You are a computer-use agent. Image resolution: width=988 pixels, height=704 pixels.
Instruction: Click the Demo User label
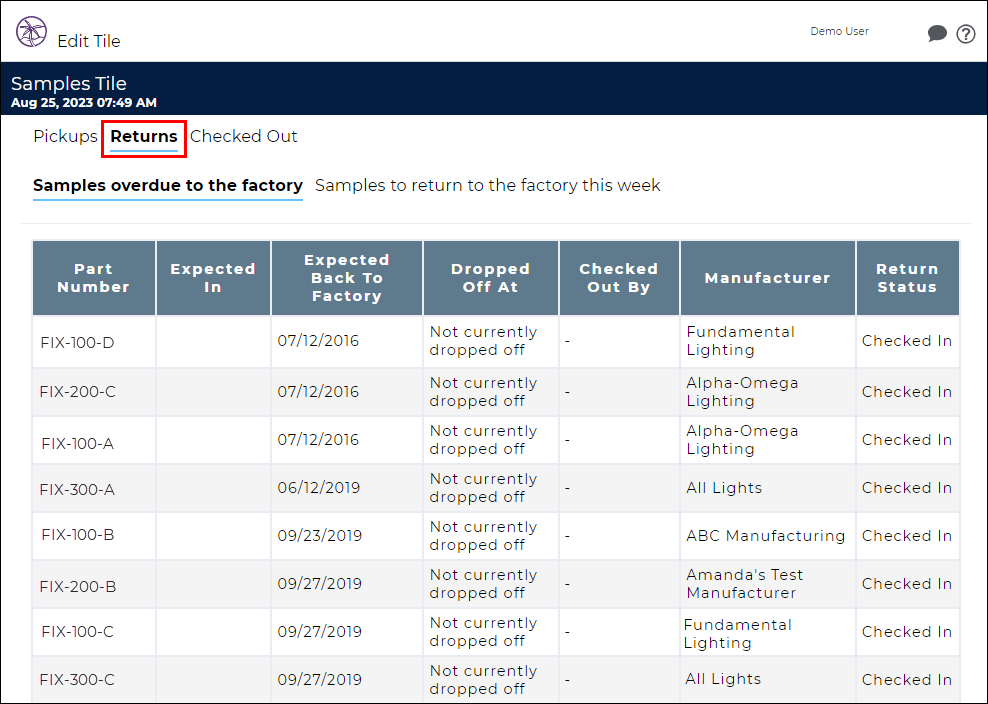click(x=839, y=31)
